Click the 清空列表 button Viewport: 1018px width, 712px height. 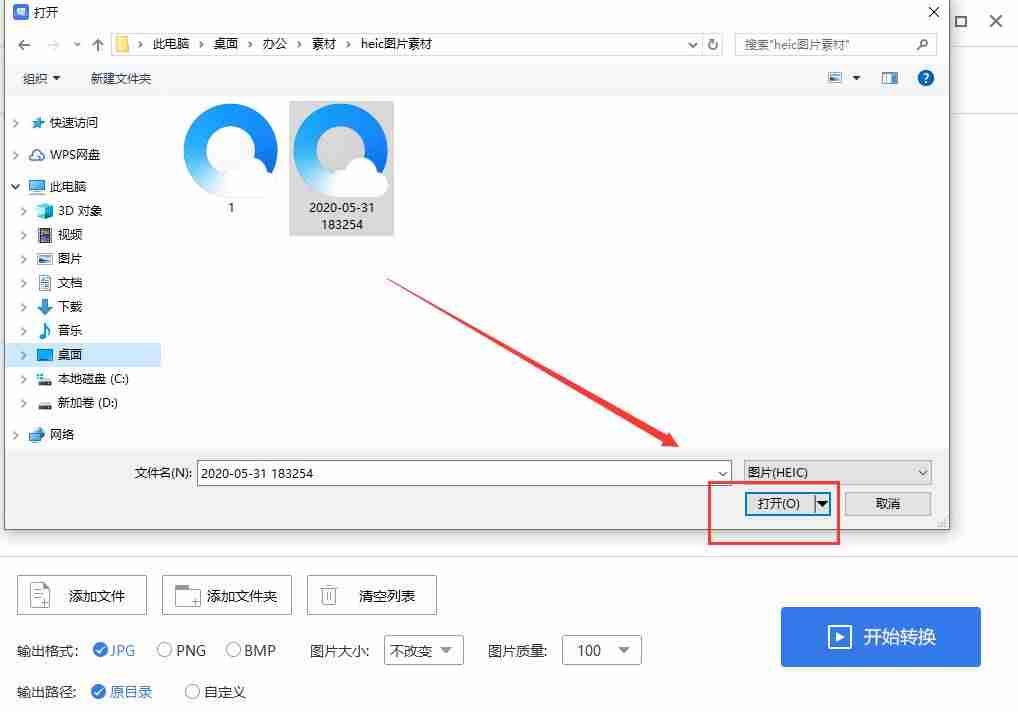pyautogui.click(x=372, y=595)
